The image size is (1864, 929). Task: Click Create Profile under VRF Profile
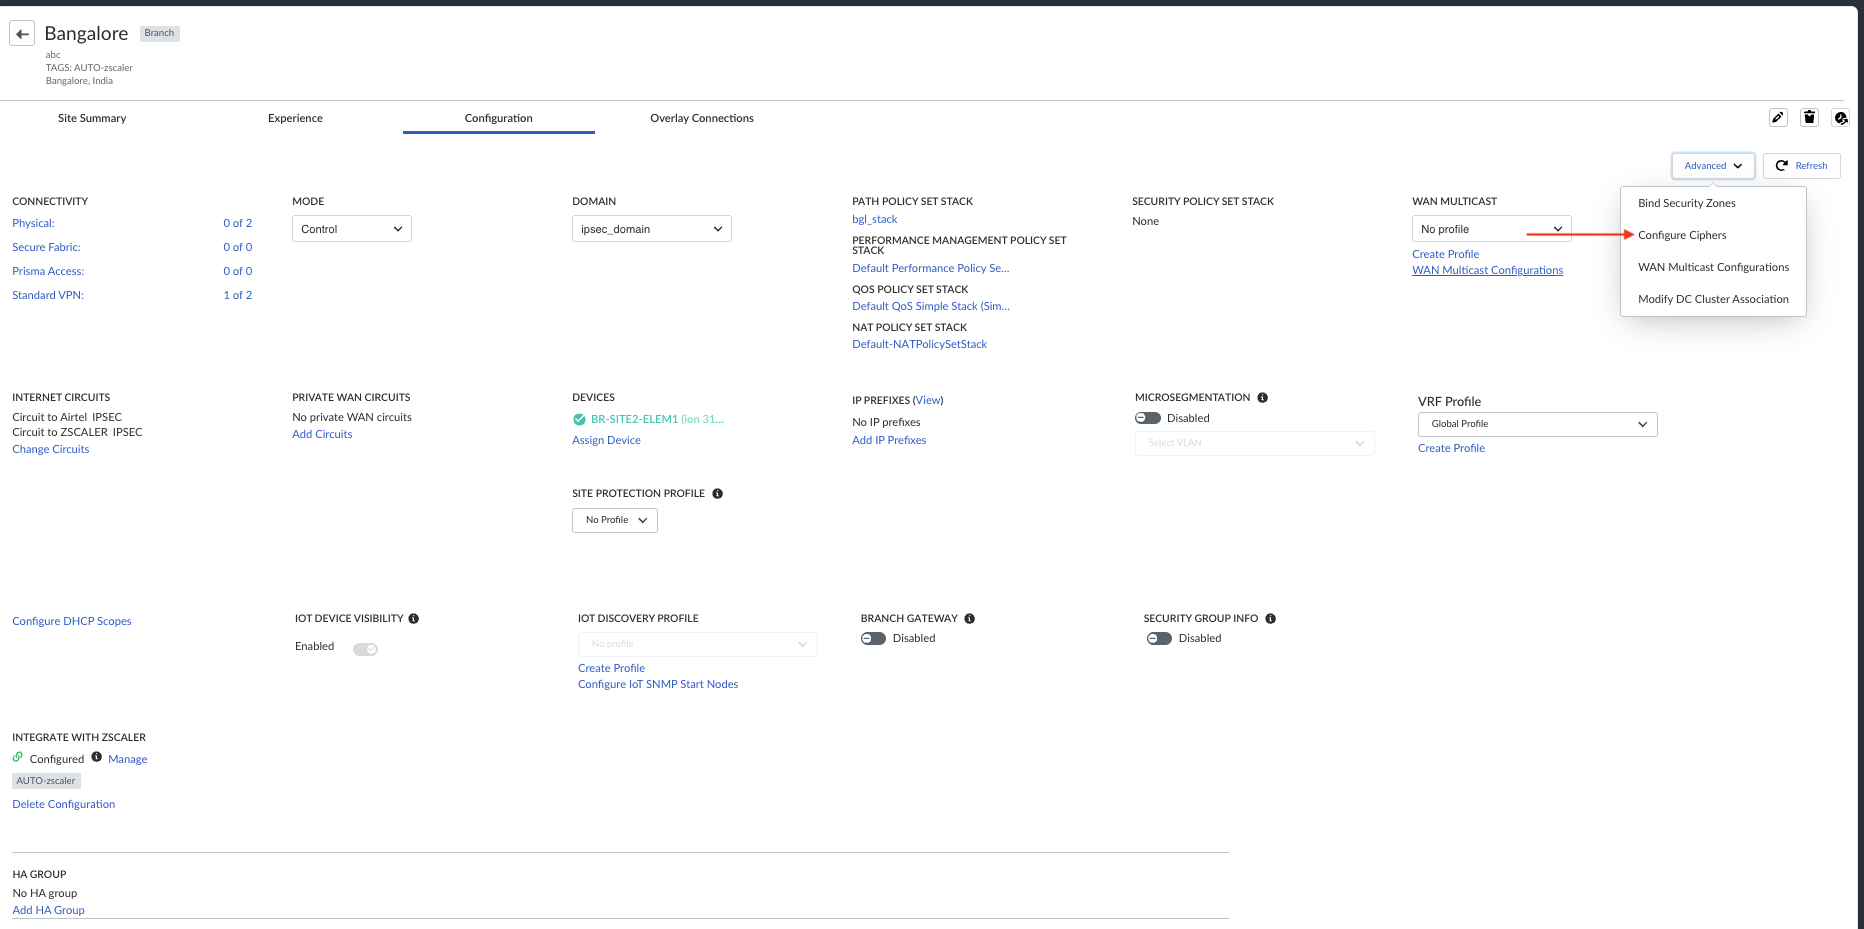[x=1452, y=448]
